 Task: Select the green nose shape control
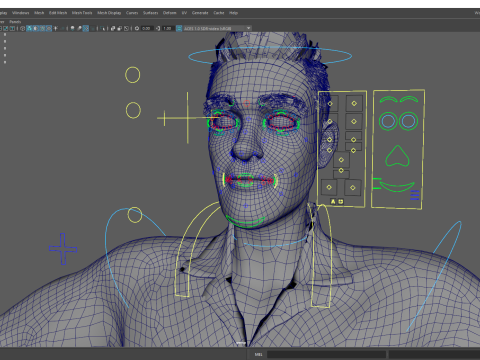click(397, 156)
